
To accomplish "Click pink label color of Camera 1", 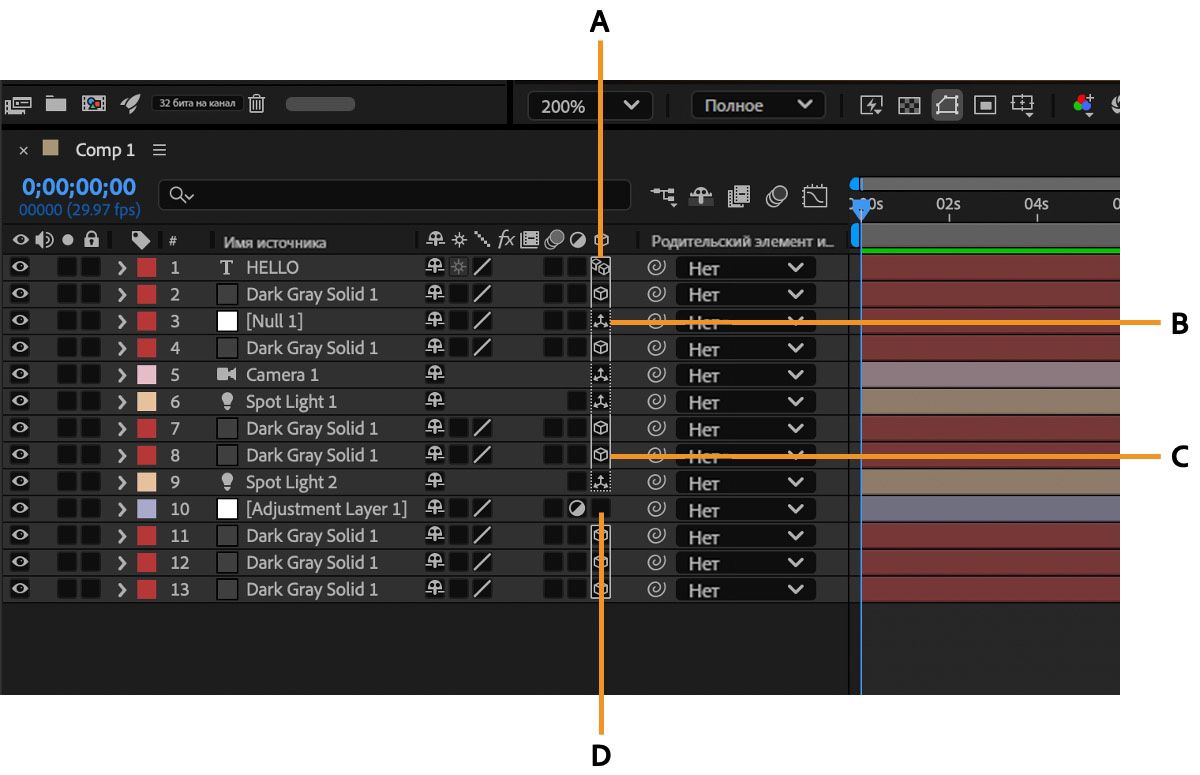I will [x=147, y=375].
